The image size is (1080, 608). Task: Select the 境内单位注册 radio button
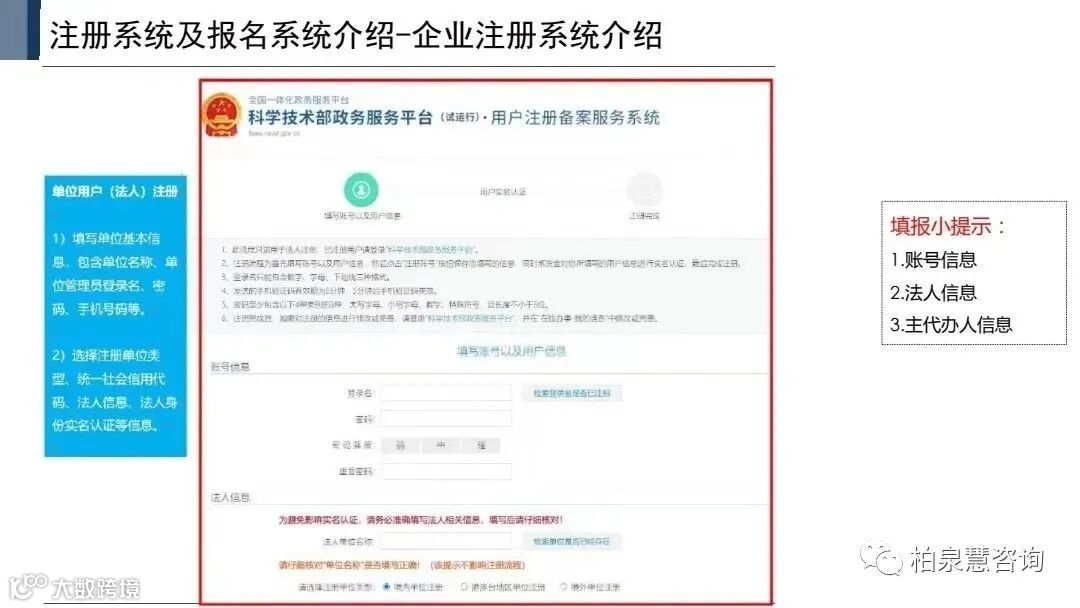(386, 587)
